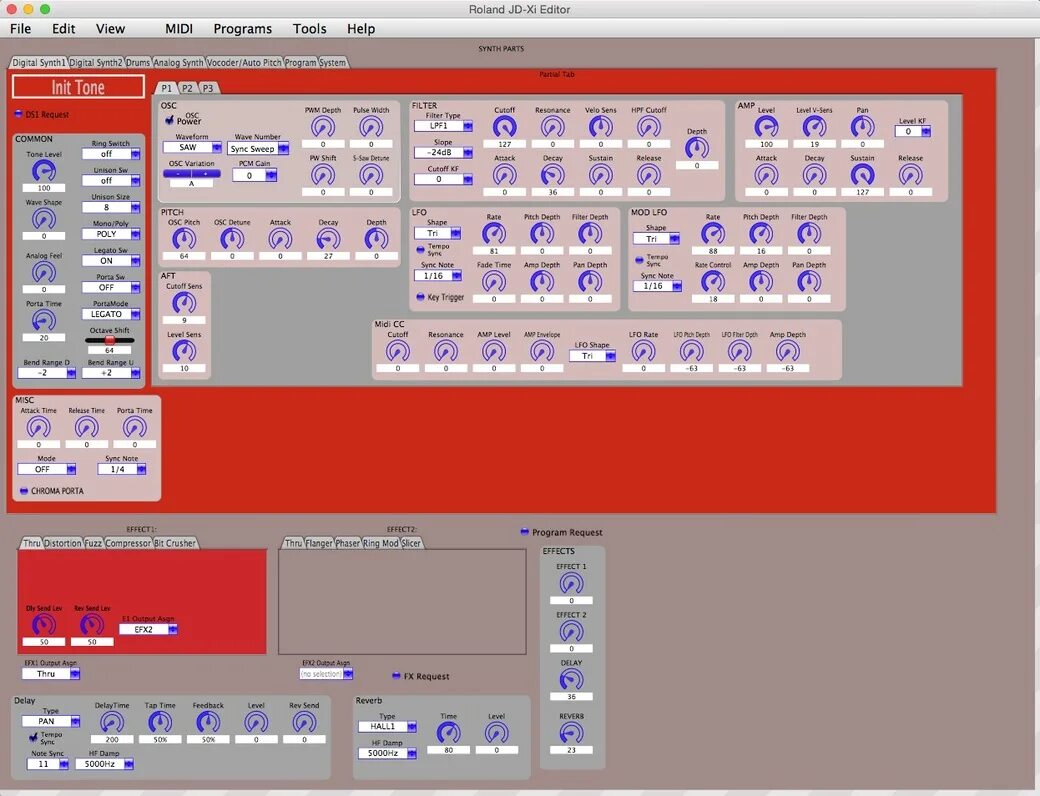Open the Delay Type PAN dropdown
This screenshot has width=1040, height=796.
[51, 721]
